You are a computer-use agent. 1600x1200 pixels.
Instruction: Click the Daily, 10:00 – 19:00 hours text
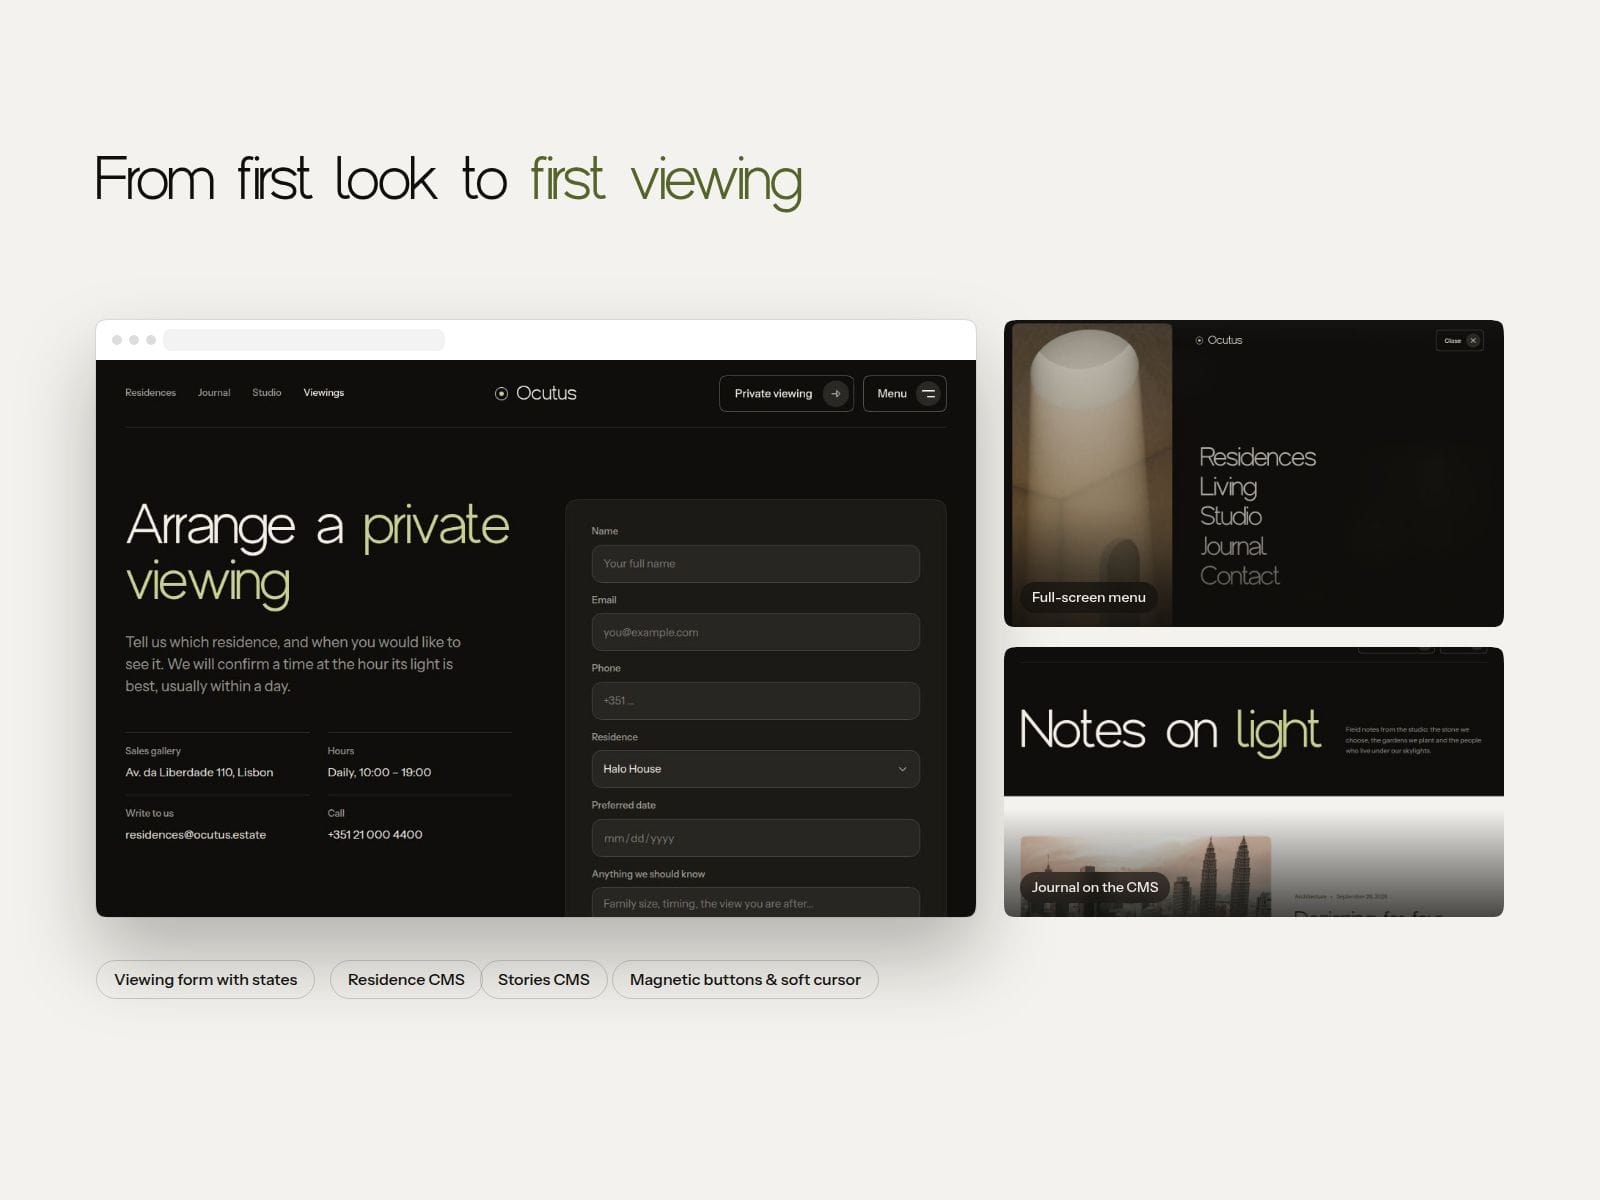click(379, 773)
